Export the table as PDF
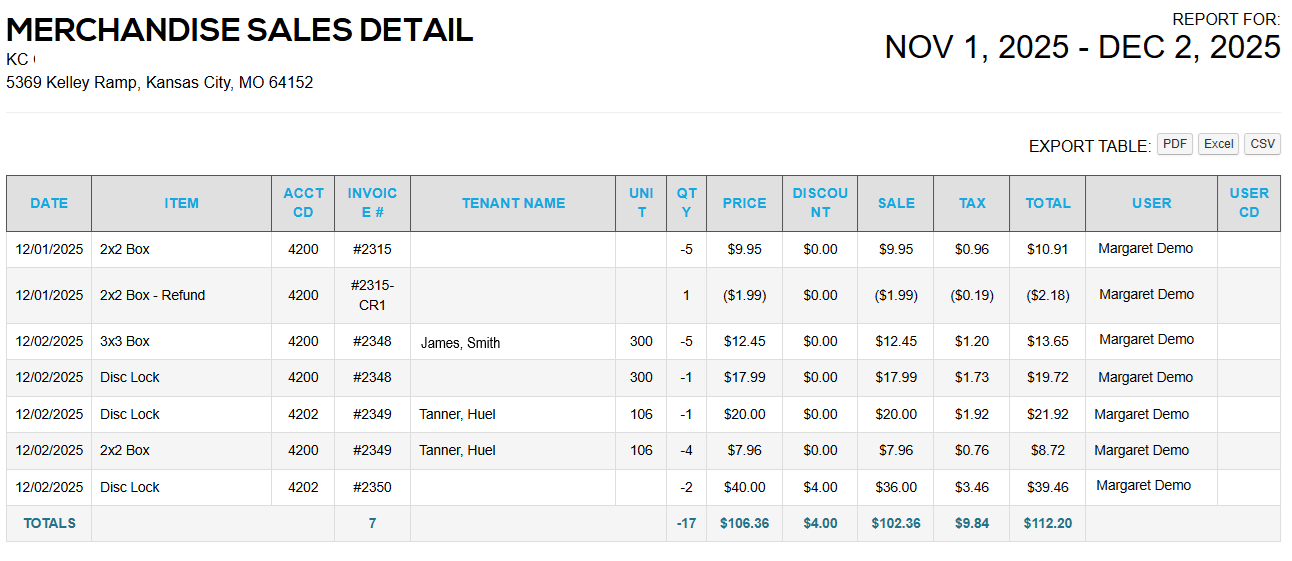 tap(1175, 144)
